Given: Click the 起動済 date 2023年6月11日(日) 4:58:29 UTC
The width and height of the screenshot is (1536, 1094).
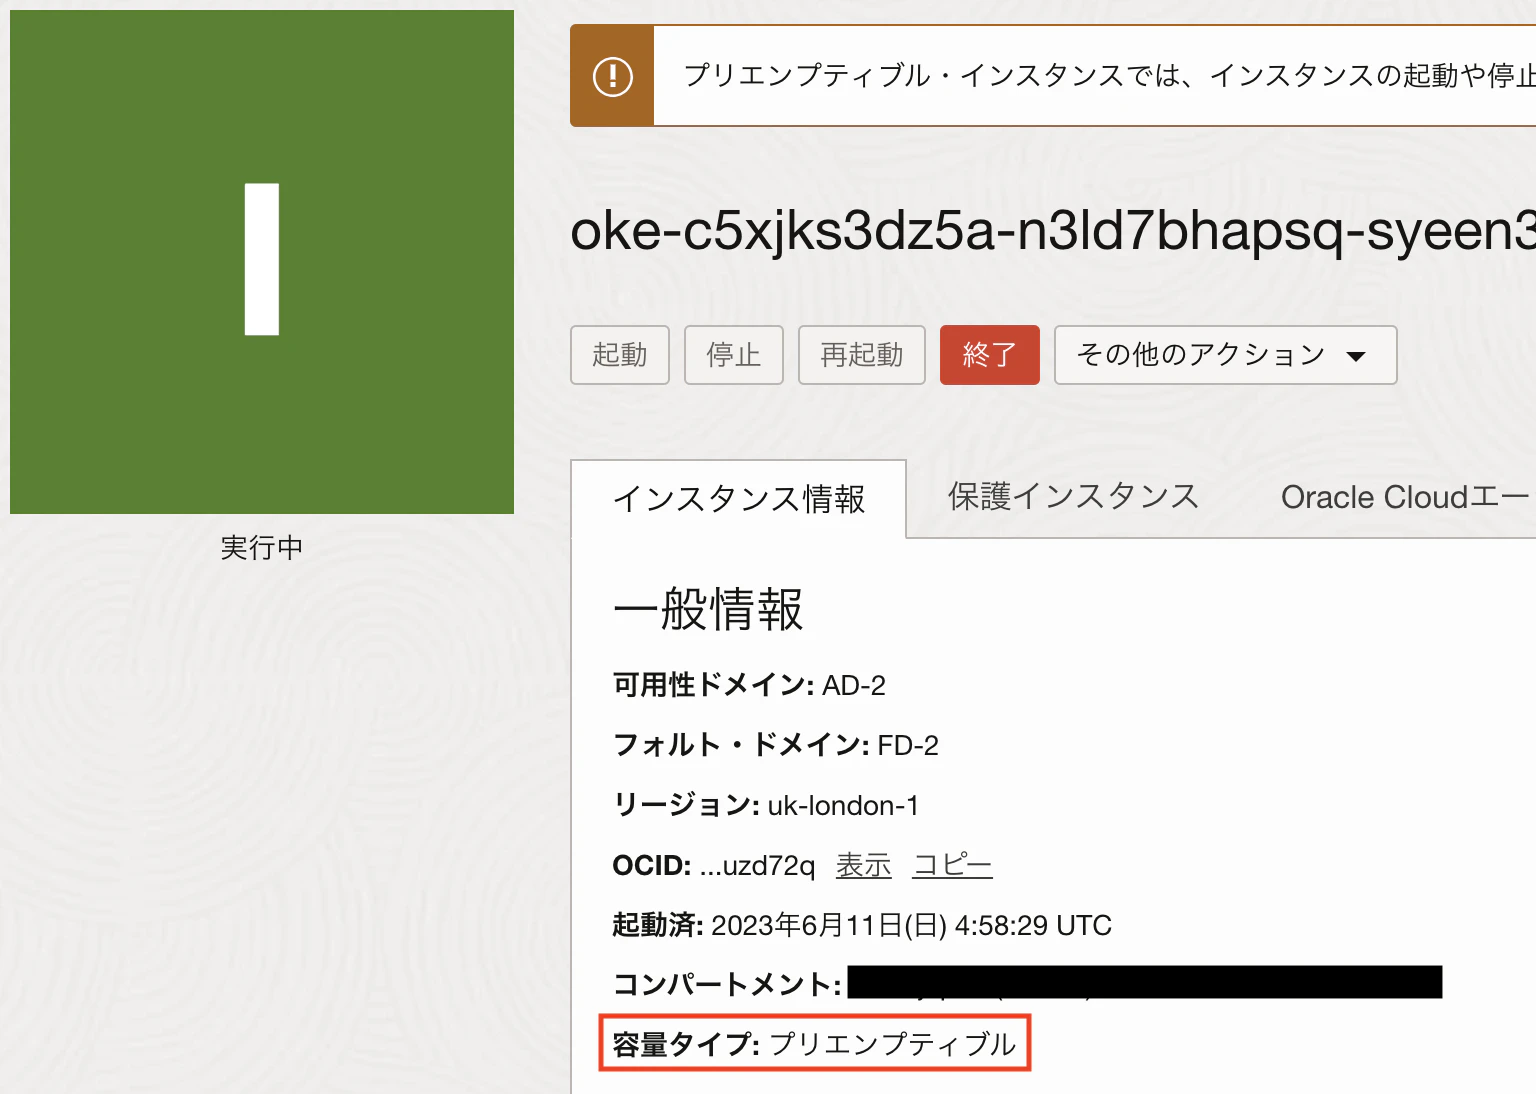Looking at the screenshot, I should (911, 925).
